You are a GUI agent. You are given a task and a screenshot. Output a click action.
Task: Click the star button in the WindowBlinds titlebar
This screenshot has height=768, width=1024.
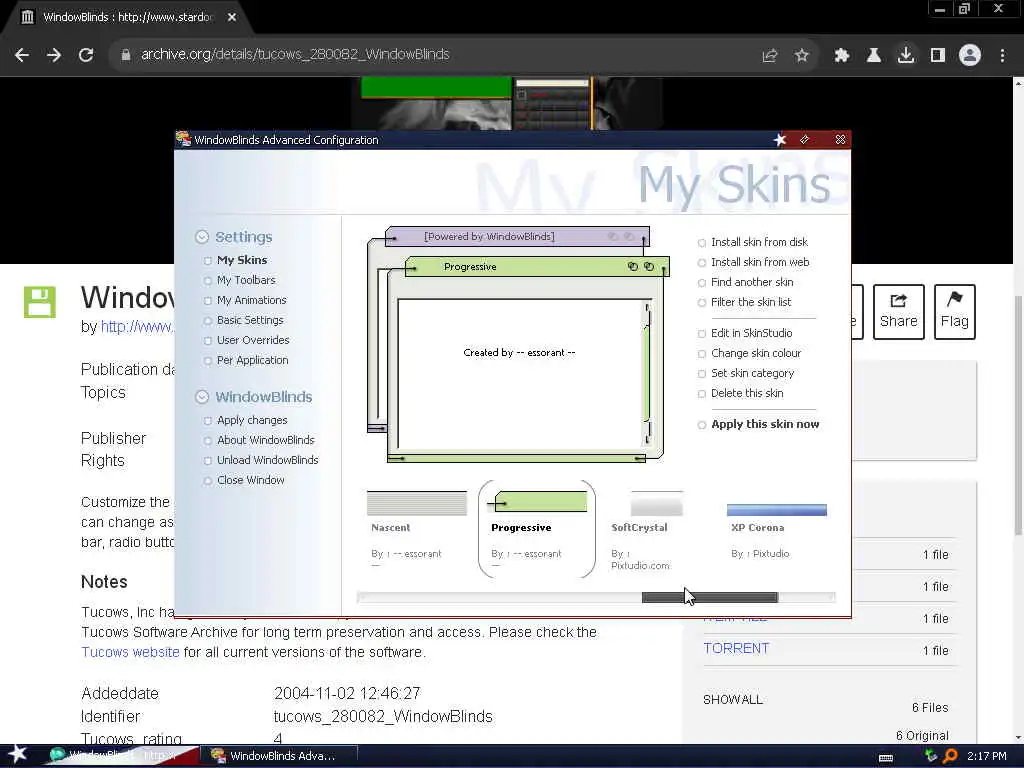coord(780,140)
